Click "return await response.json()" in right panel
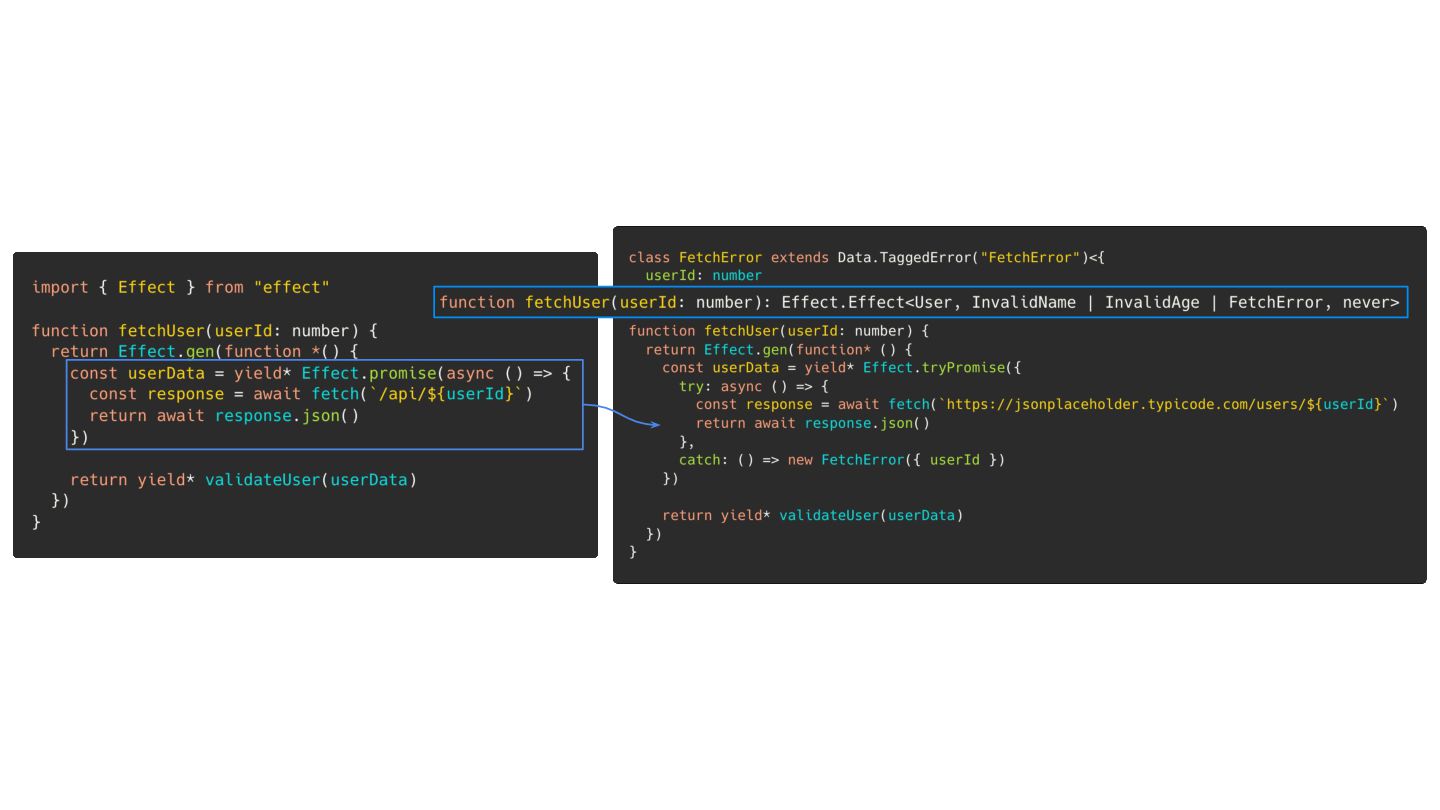Image resolution: width=1440 pixels, height=810 pixels. point(813,423)
